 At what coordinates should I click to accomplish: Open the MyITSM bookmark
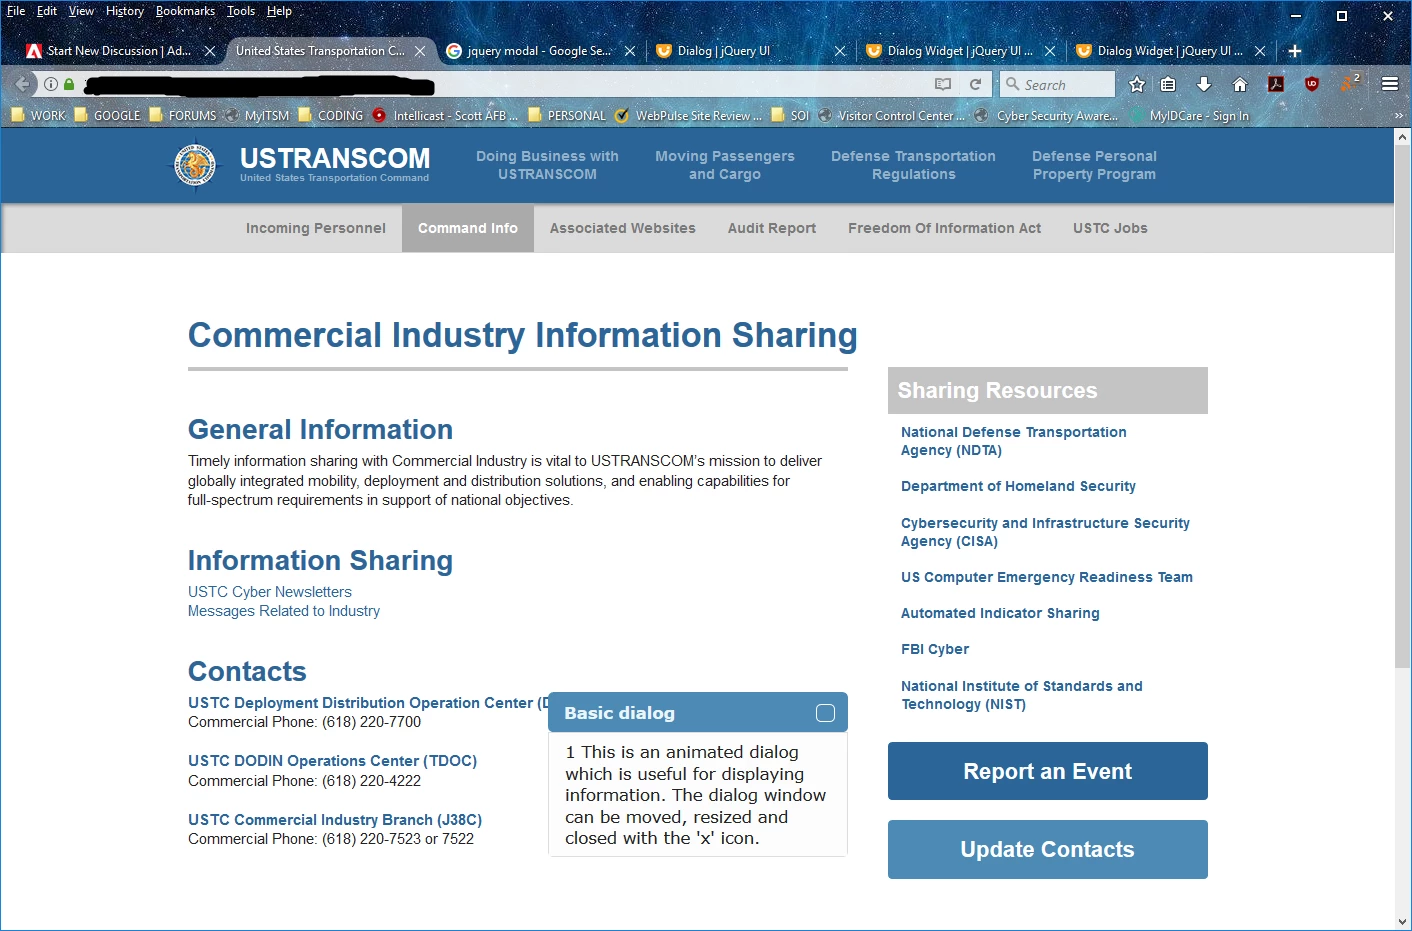256,116
